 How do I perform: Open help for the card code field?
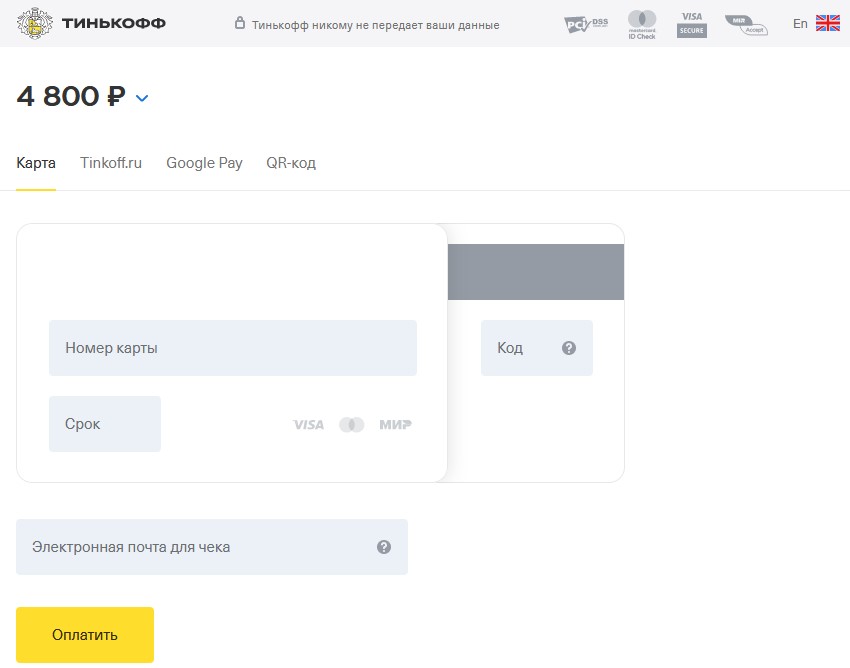pyautogui.click(x=569, y=348)
